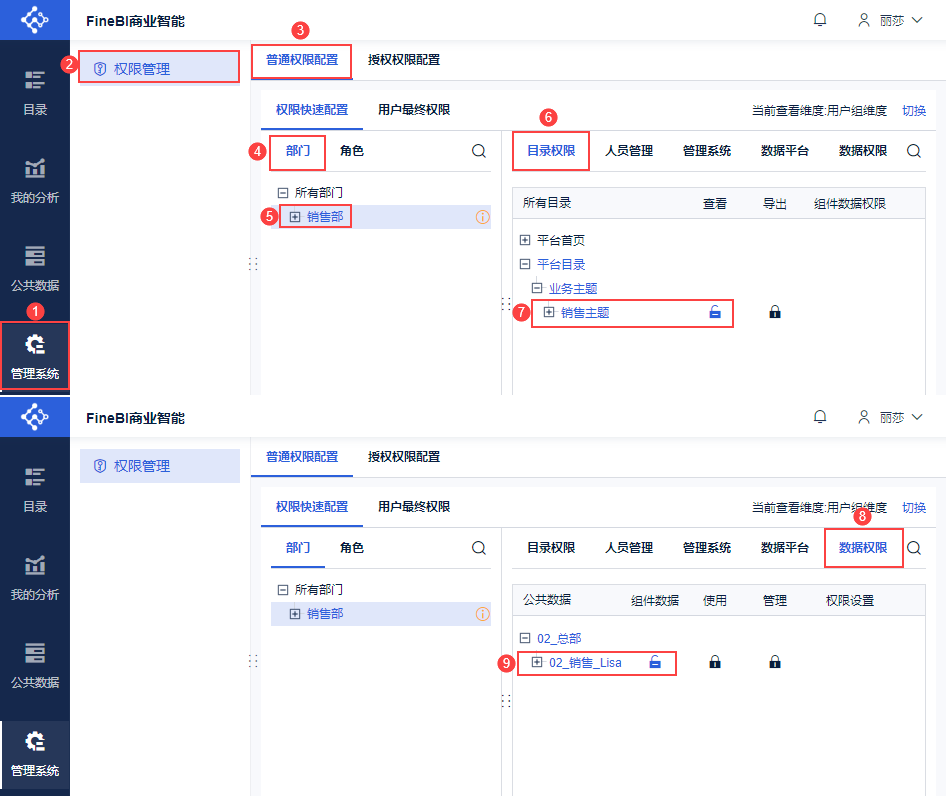The height and width of the screenshot is (796, 946).
Task: Open 权限快速配置 tab in lower screenshot
Action: coord(312,507)
